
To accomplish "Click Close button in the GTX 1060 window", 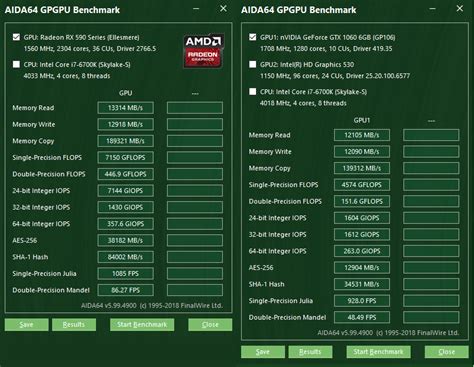I will coord(447,352).
